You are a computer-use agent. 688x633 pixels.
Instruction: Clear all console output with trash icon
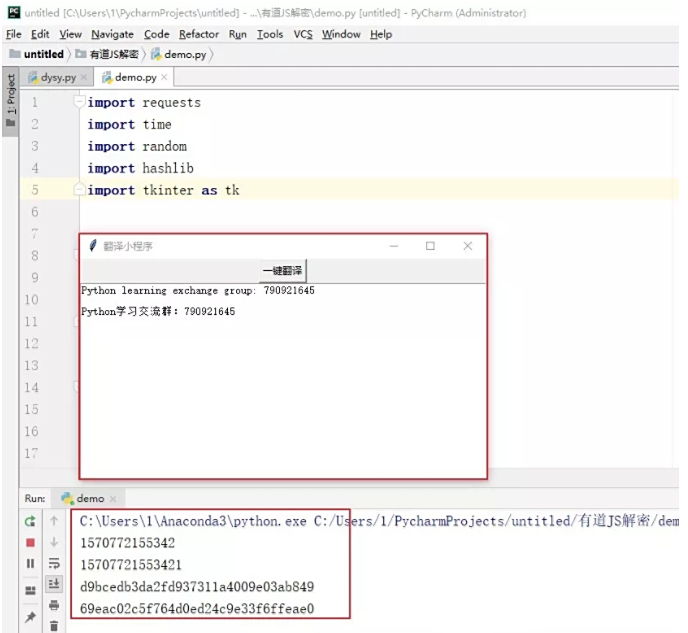[x=54, y=625]
